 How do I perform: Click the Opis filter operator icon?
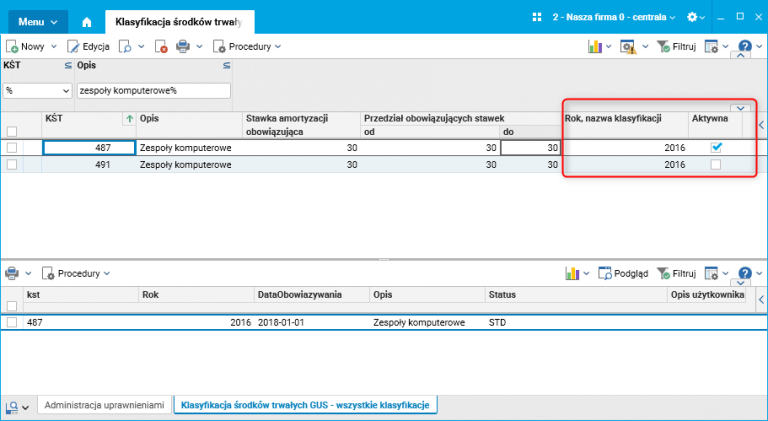point(226,66)
